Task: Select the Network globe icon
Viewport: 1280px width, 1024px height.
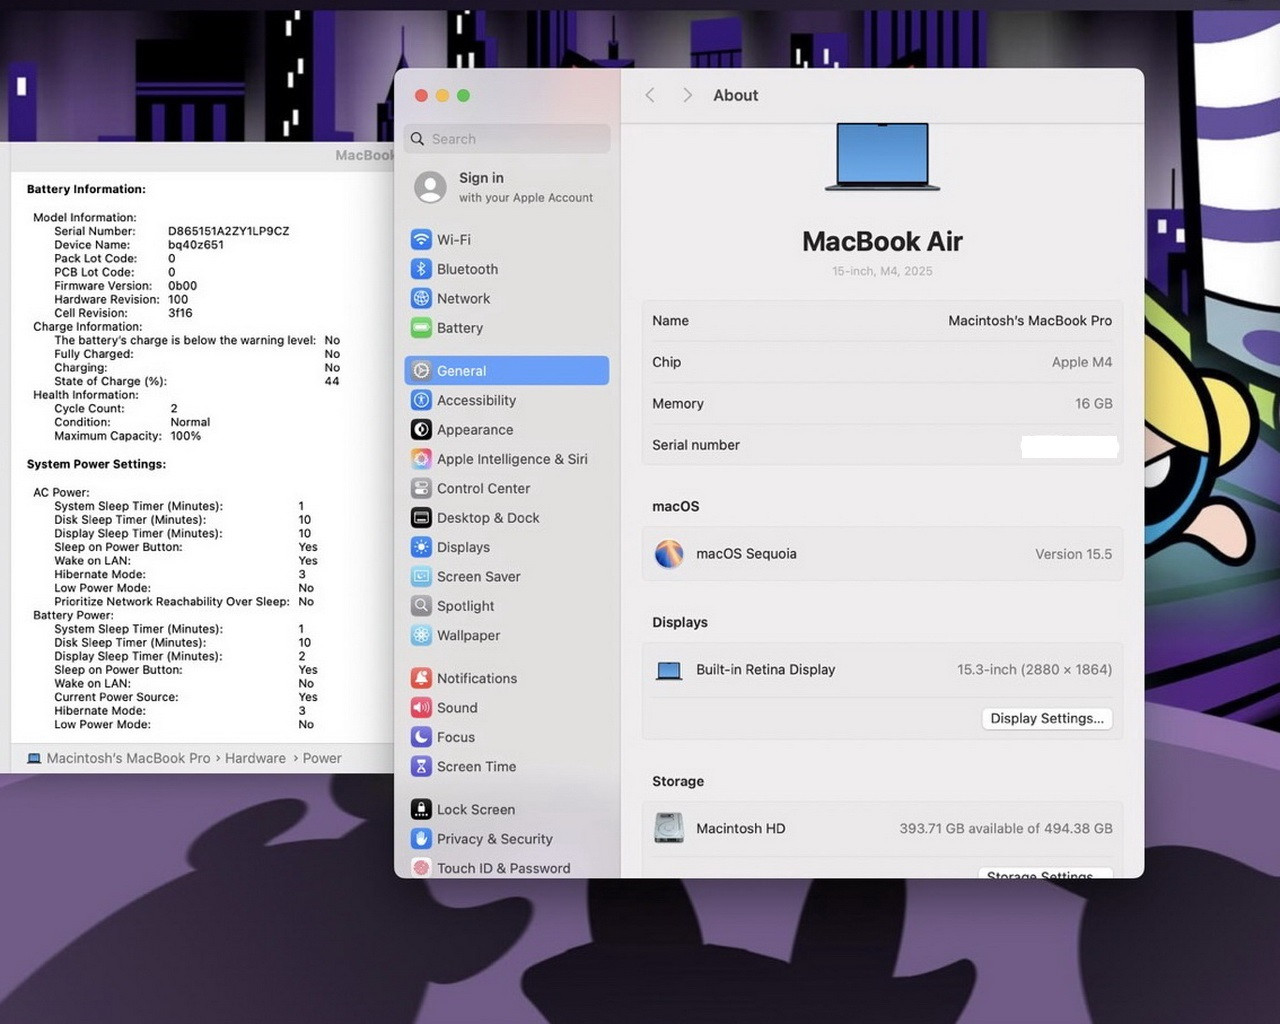Action: click(x=421, y=298)
